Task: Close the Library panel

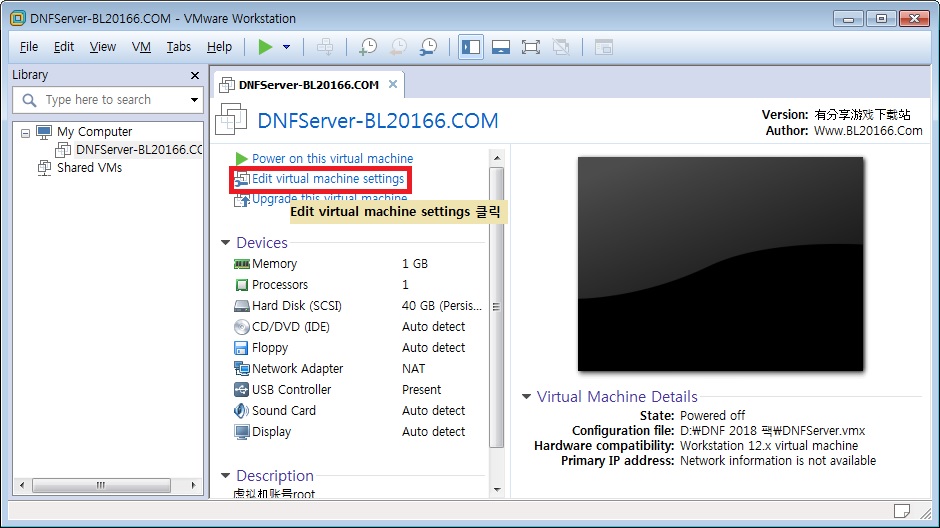Action: click(x=194, y=76)
